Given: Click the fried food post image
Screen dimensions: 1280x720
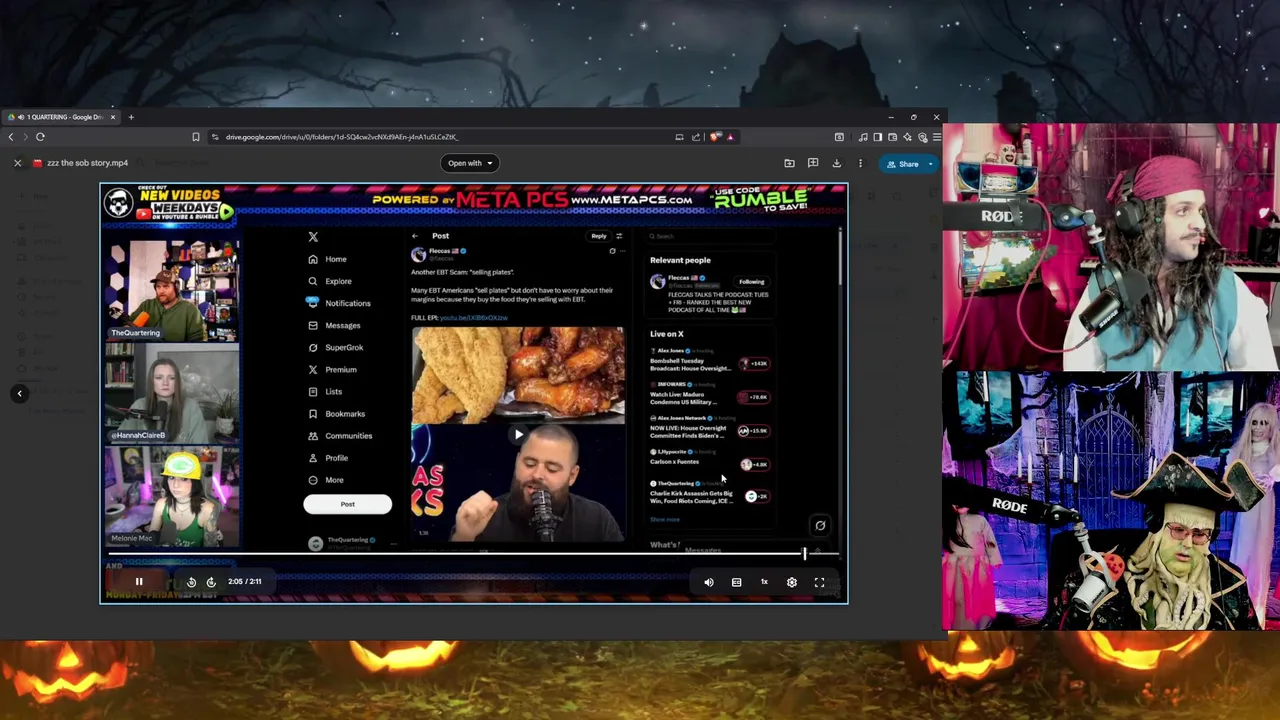Looking at the screenshot, I should (518, 375).
